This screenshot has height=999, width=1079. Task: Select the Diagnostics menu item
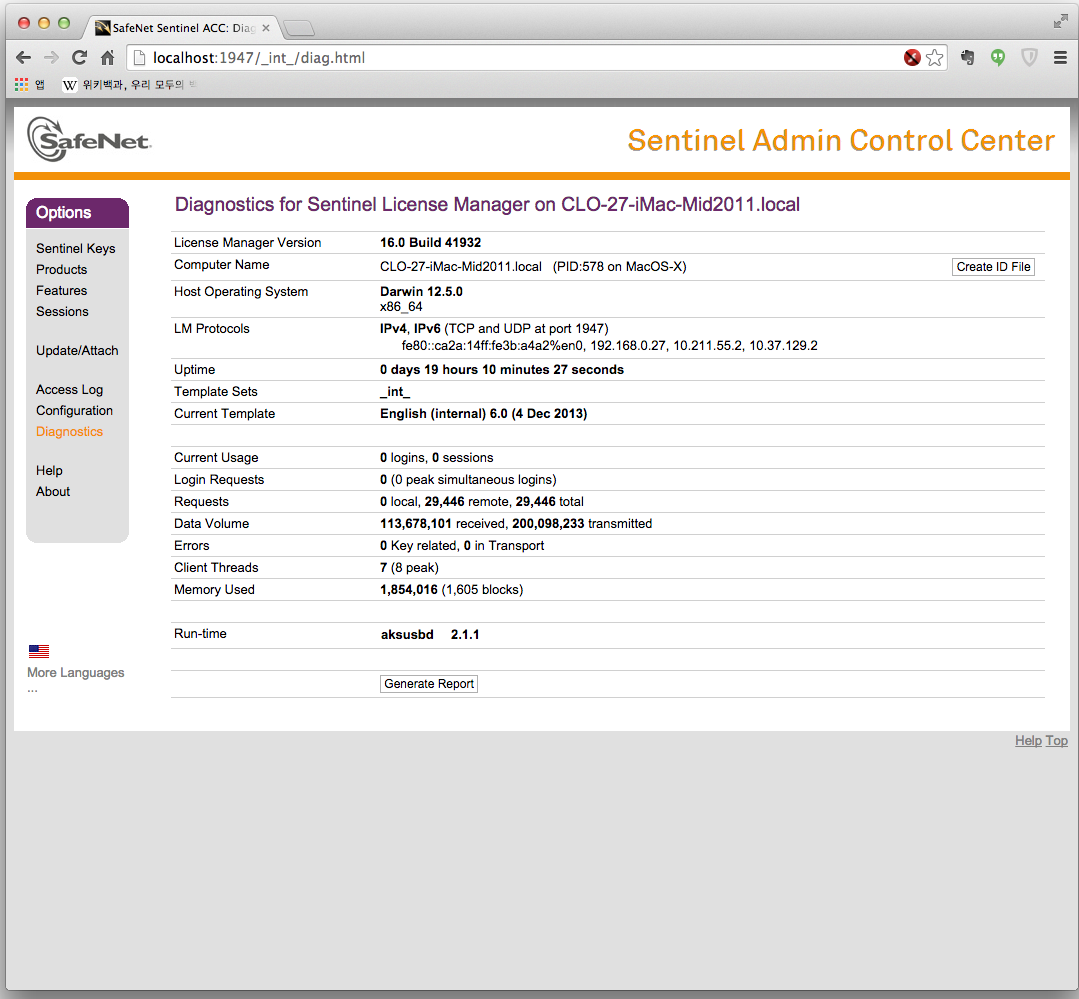point(70,431)
